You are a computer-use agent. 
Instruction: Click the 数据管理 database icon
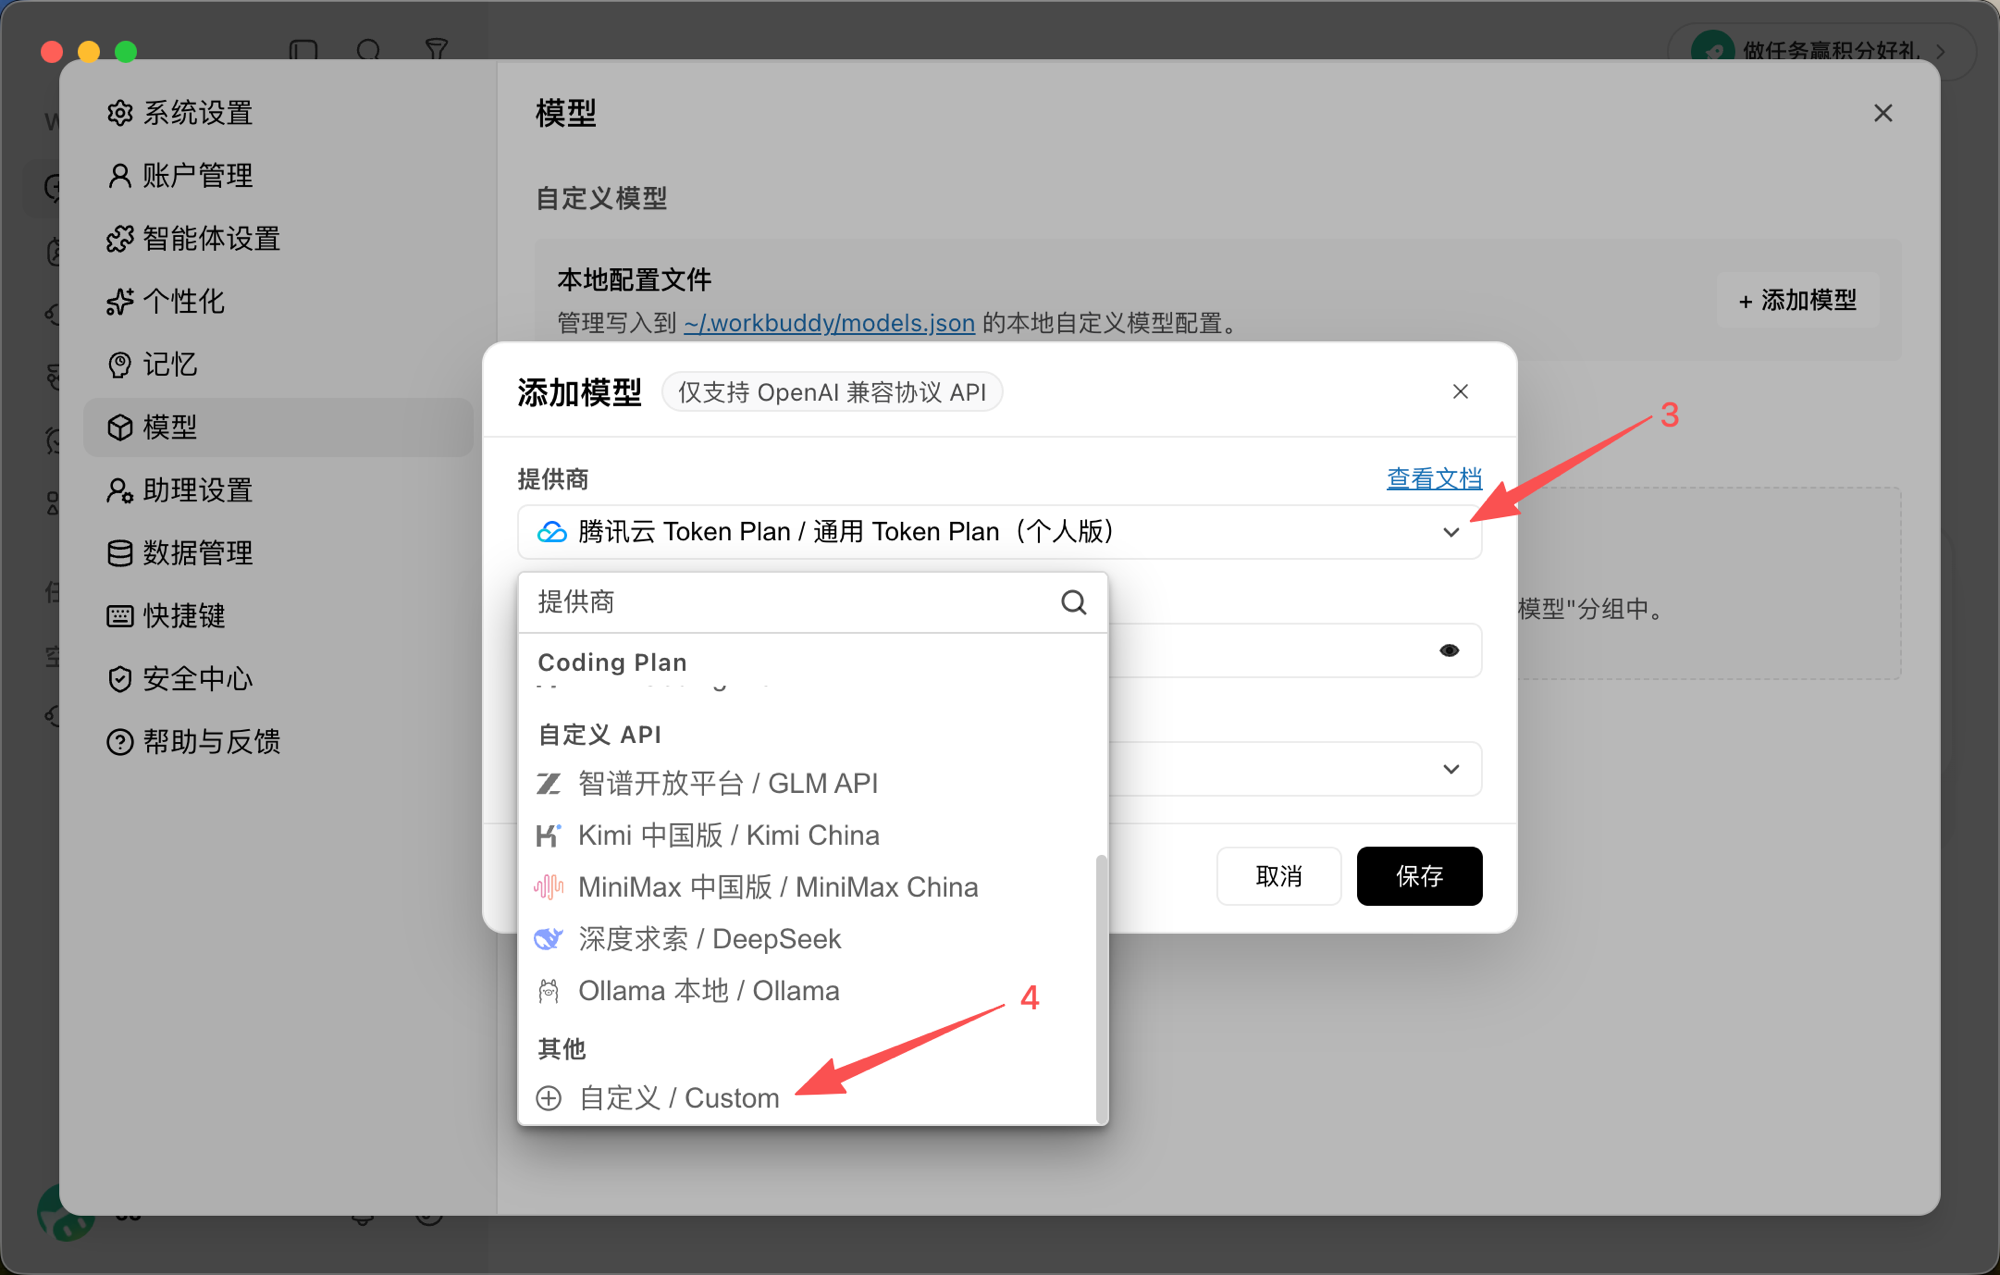coord(120,553)
